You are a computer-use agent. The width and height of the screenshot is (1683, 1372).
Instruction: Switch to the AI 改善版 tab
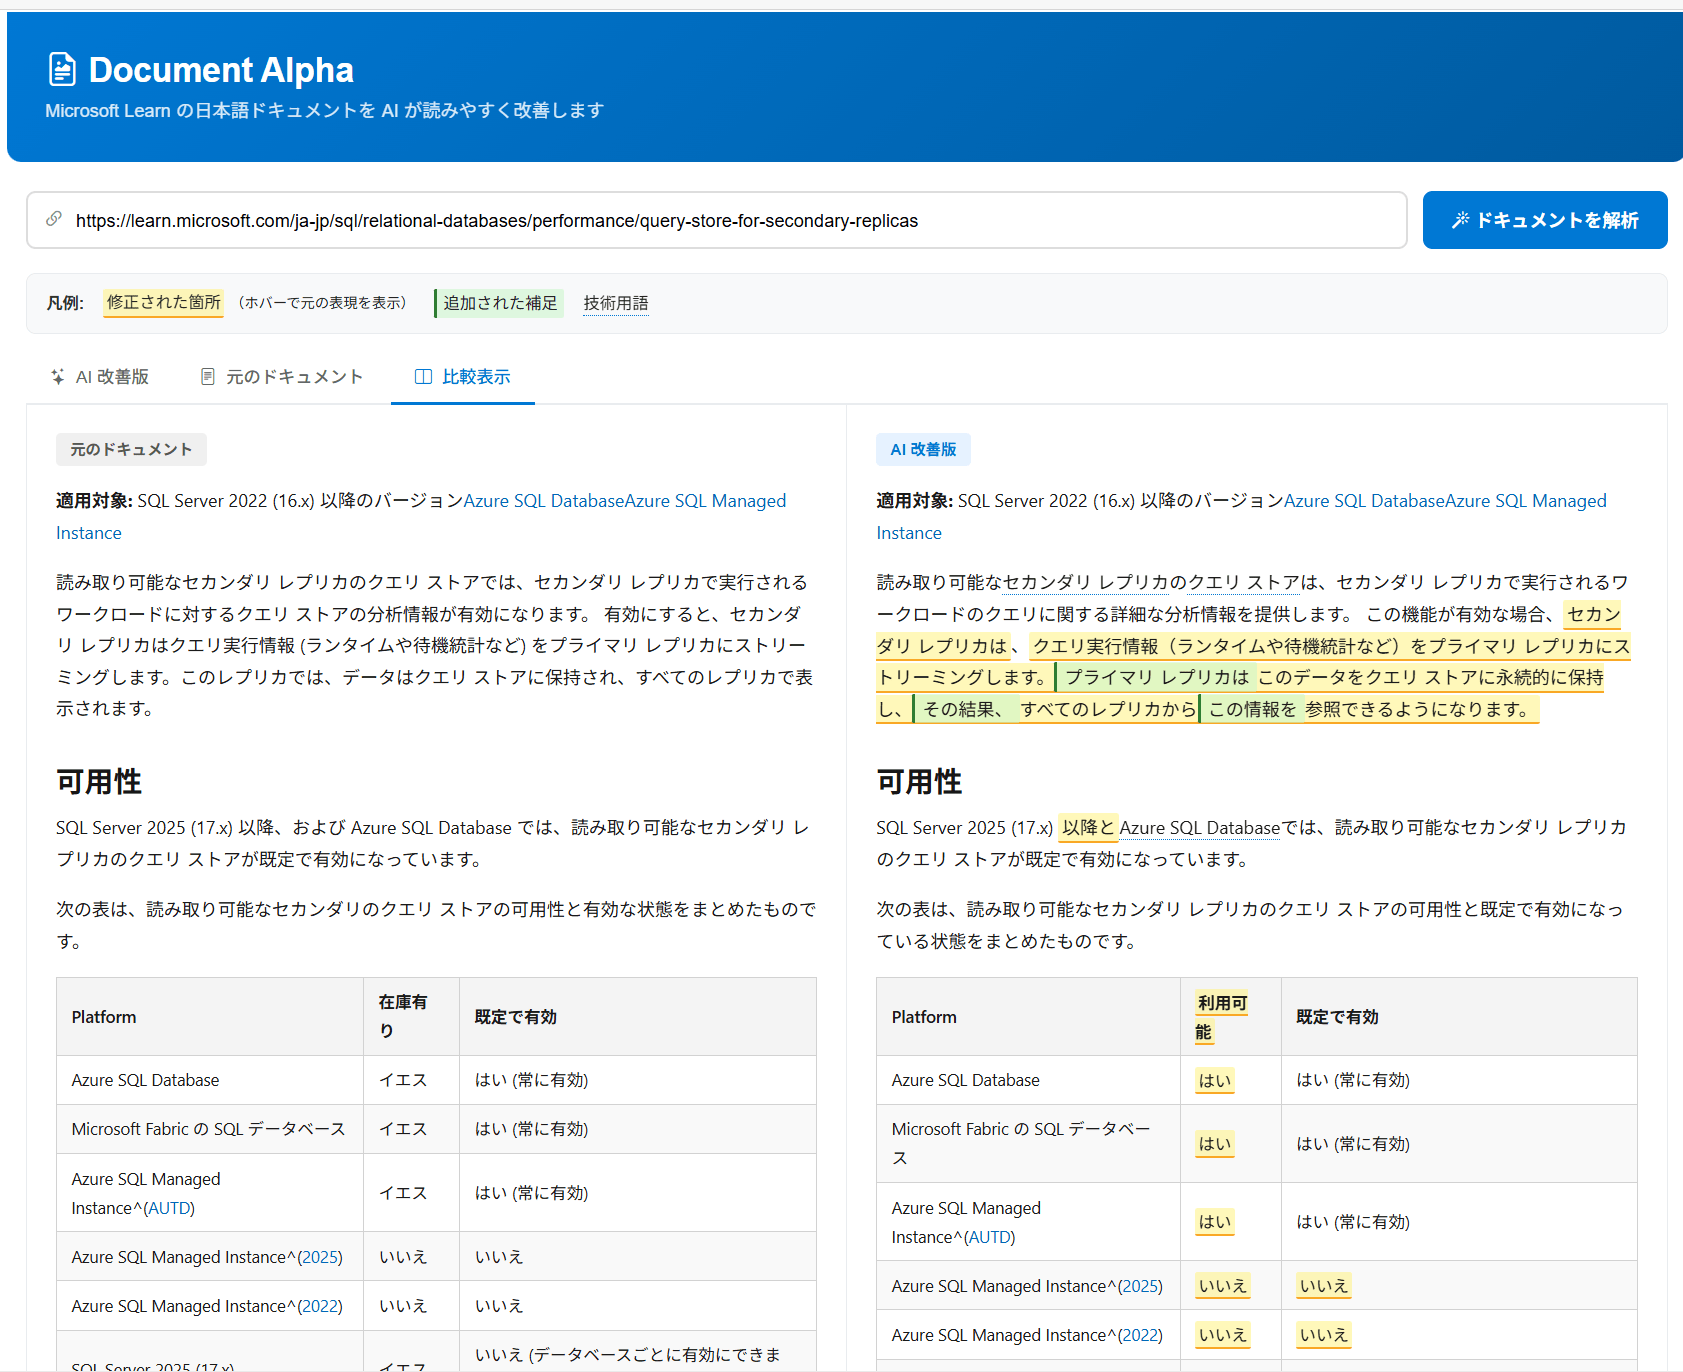99,377
